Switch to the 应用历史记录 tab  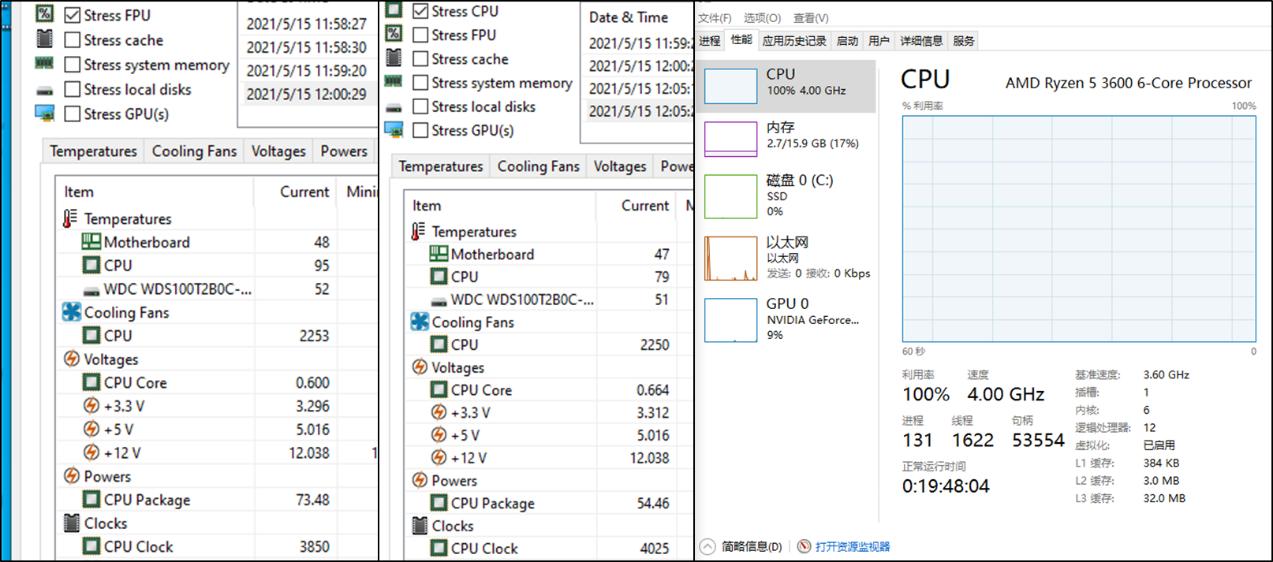point(794,41)
